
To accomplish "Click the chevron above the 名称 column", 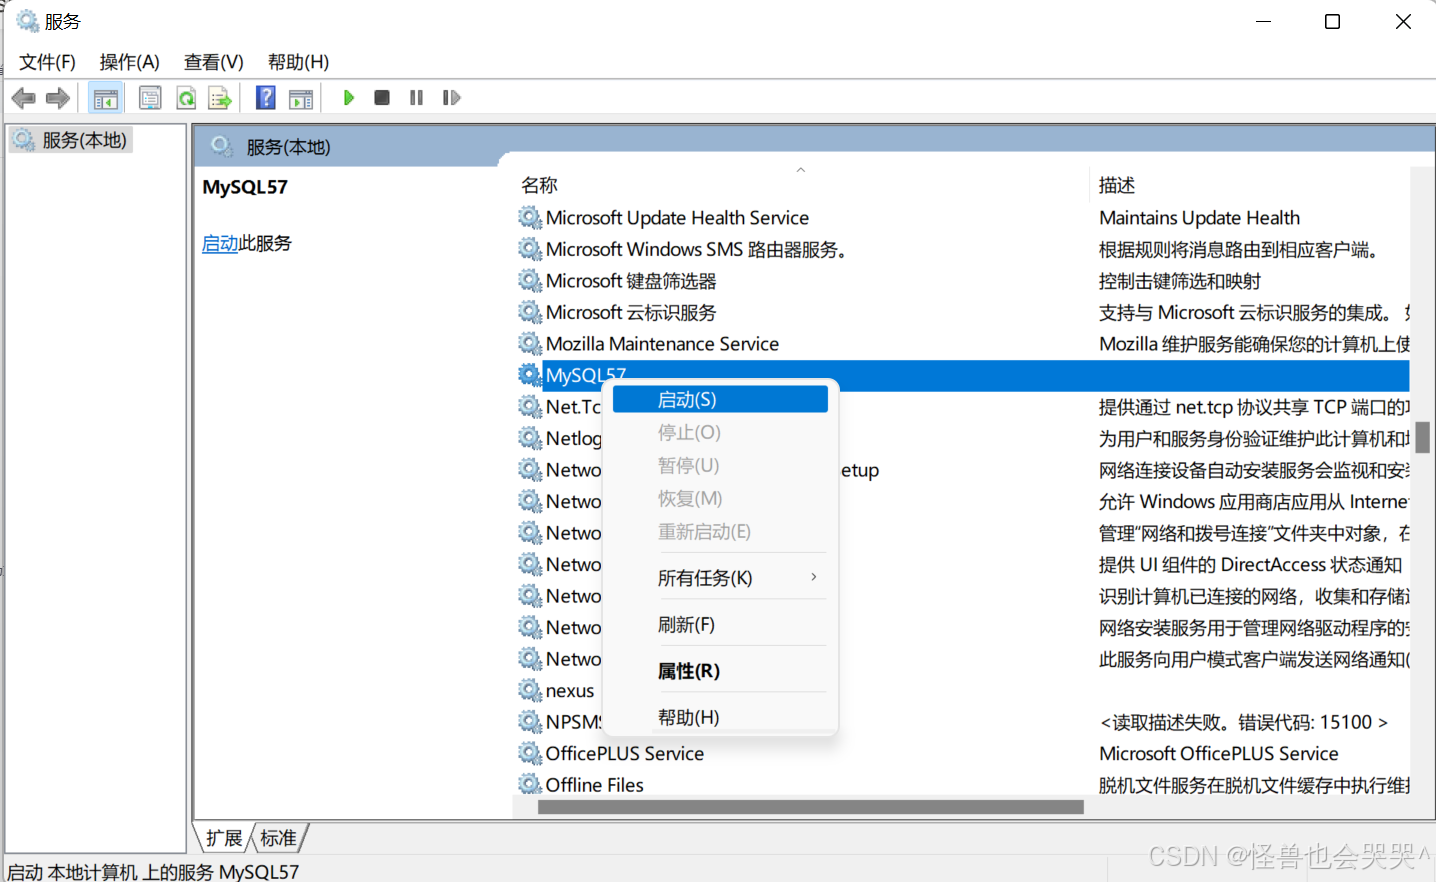I will (800, 170).
